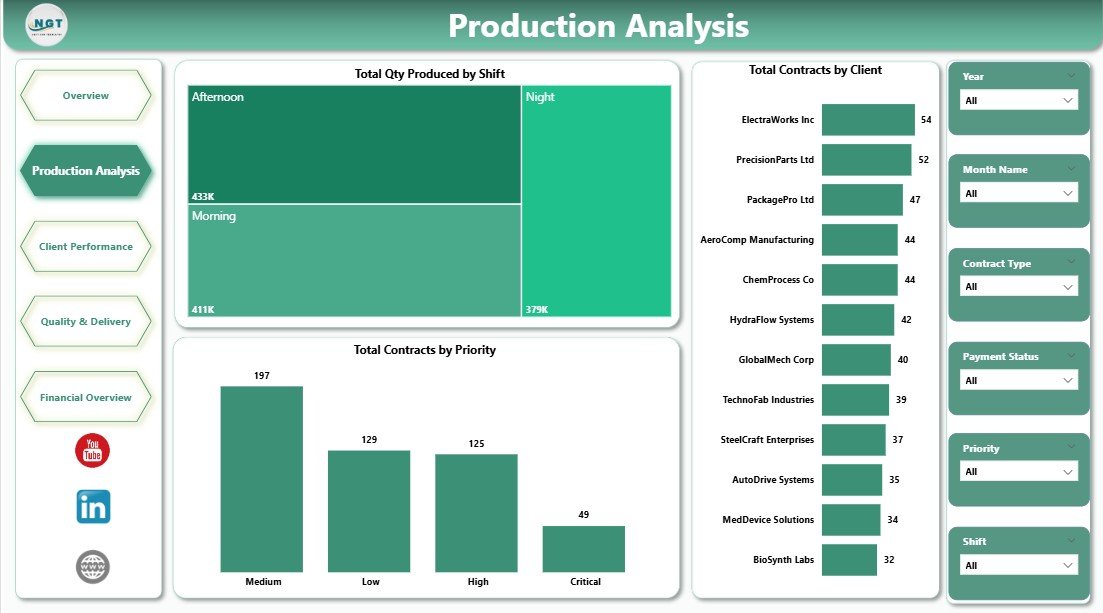Select the ElectraWorks Inc contracts bar
The image size is (1103, 613).
tap(869, 119)
